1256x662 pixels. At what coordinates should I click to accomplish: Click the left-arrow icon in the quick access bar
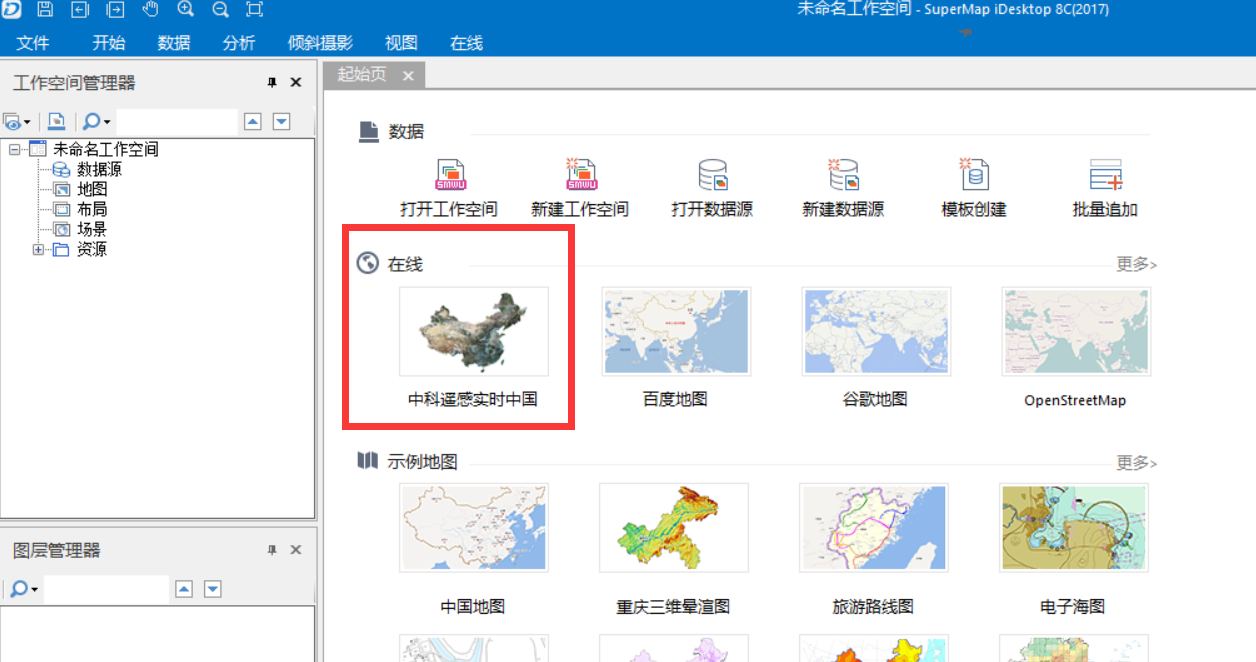(80, 10)
